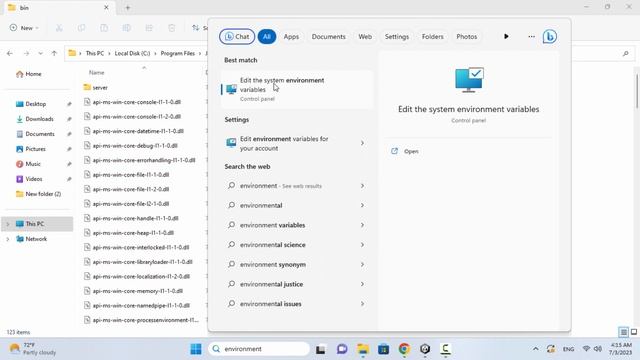640x360 pixels.
Task: Expand 'environment synonym' suggestion arrow
Action: 362,264
